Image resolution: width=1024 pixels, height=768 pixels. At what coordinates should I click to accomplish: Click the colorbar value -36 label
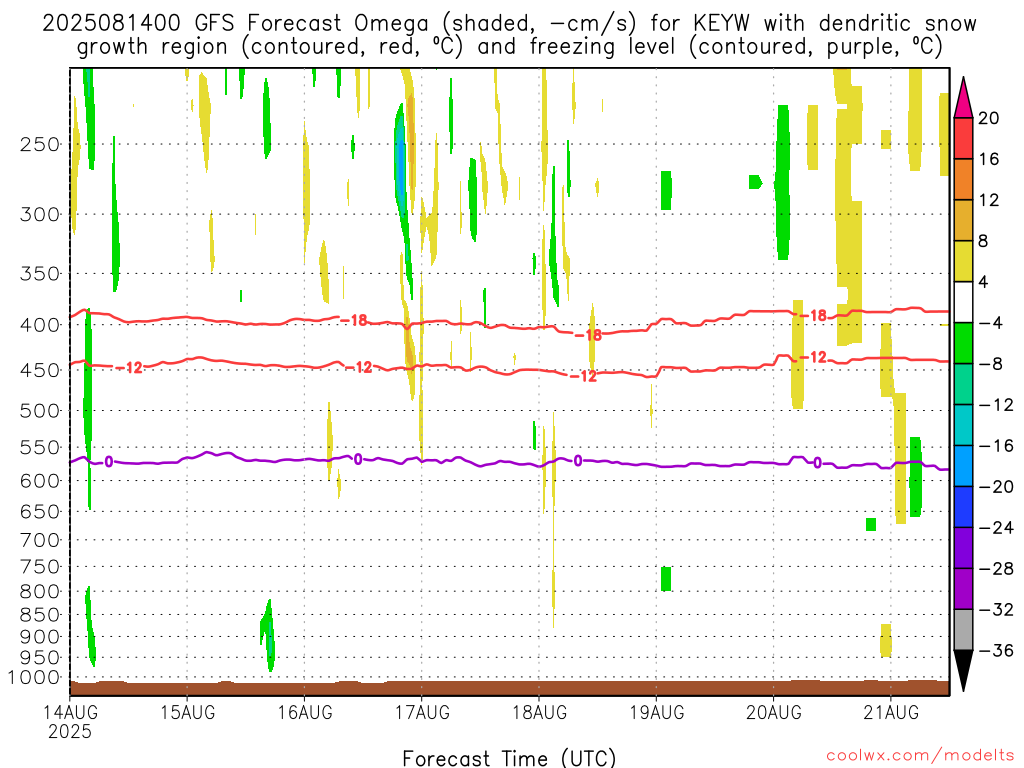click(997, 650)
